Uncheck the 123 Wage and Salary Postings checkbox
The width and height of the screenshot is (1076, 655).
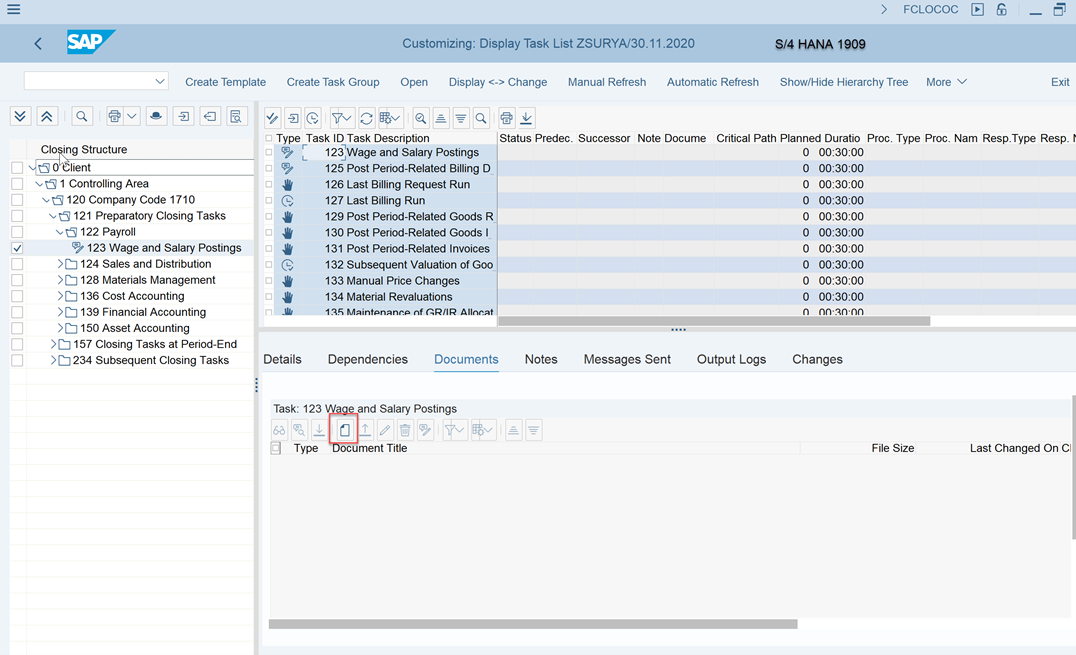point(17,248)
